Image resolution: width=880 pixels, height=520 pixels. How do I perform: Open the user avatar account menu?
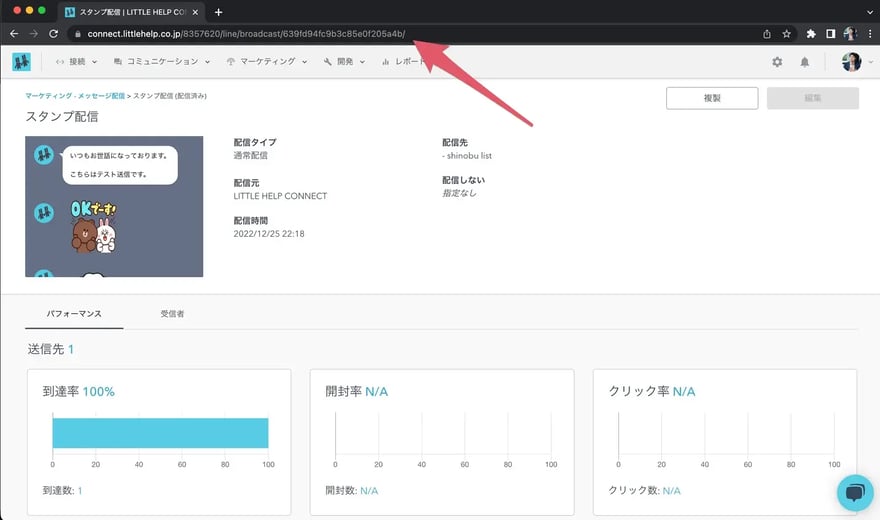(x=853, y=62)
